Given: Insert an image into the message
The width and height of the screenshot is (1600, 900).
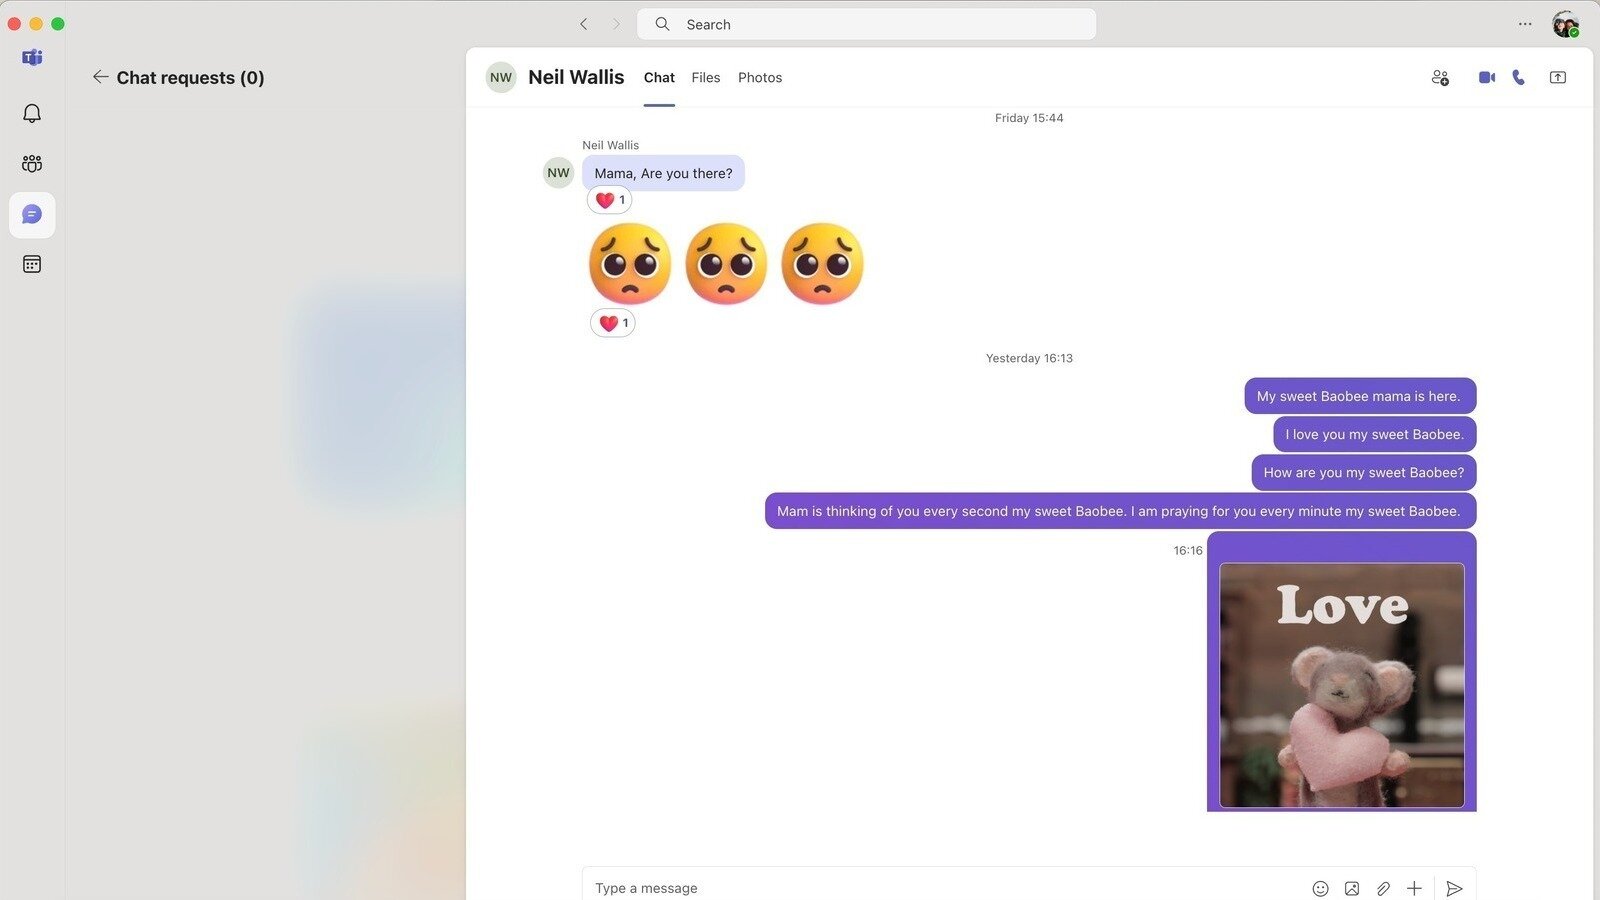Looking at the screenshot, I should pos(1351,888).
